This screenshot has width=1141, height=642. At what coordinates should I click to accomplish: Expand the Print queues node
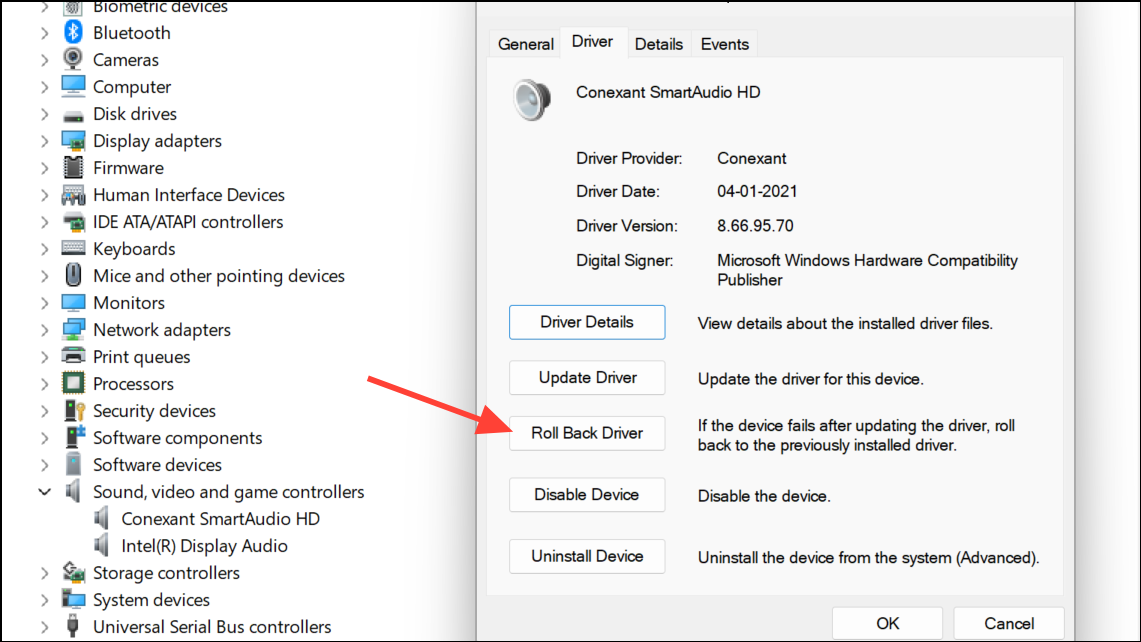click(x=44, y=357)
